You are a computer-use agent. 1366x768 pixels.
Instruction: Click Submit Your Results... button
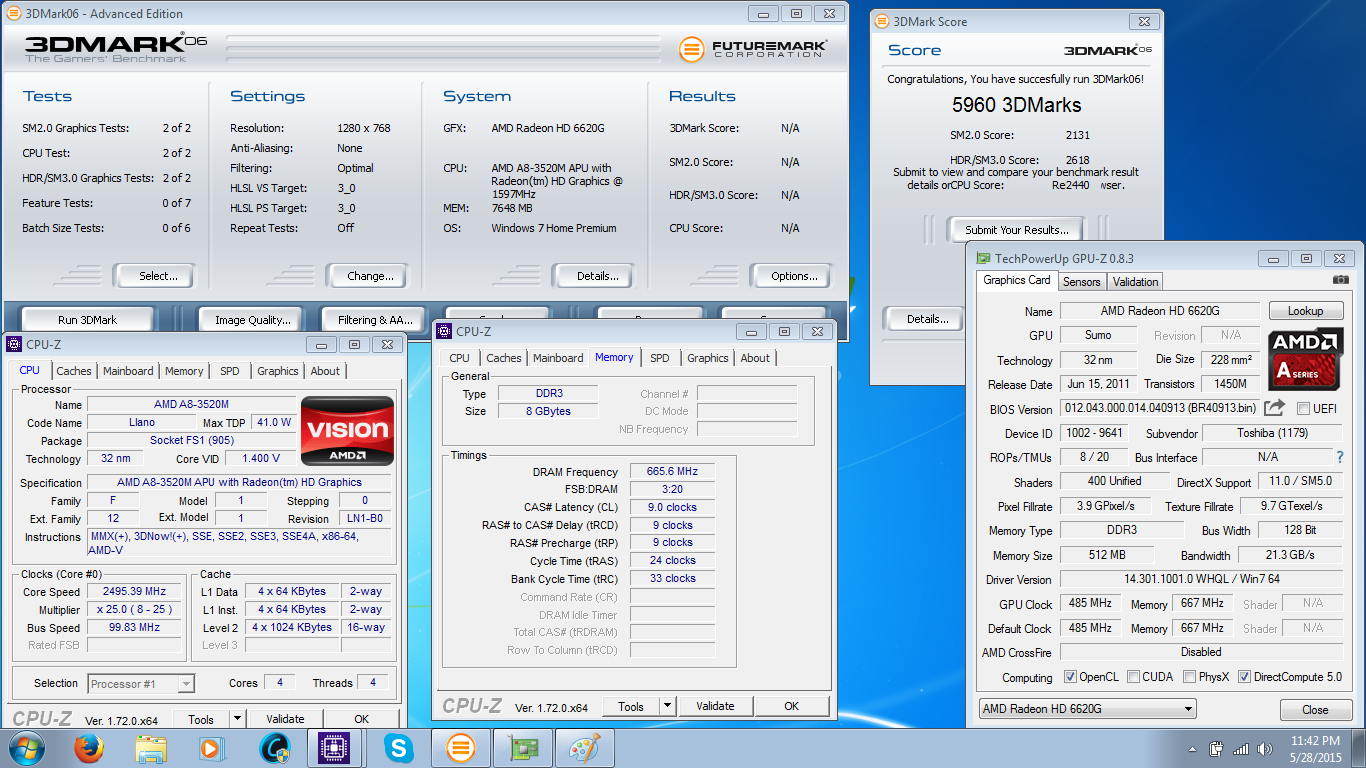tap(1016, 230)
